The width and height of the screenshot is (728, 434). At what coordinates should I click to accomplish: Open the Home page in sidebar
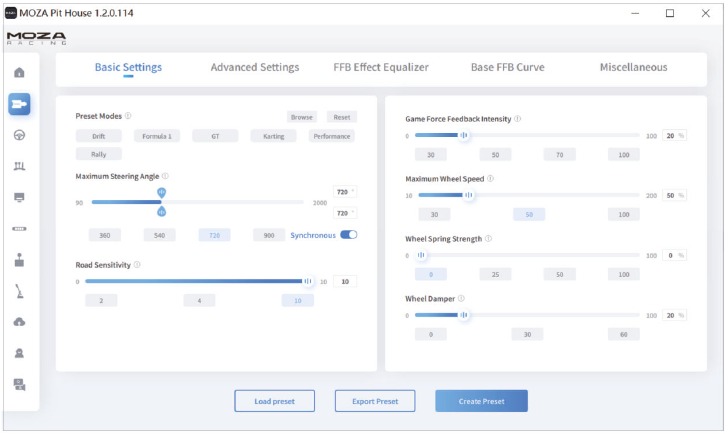click(20, 73)
